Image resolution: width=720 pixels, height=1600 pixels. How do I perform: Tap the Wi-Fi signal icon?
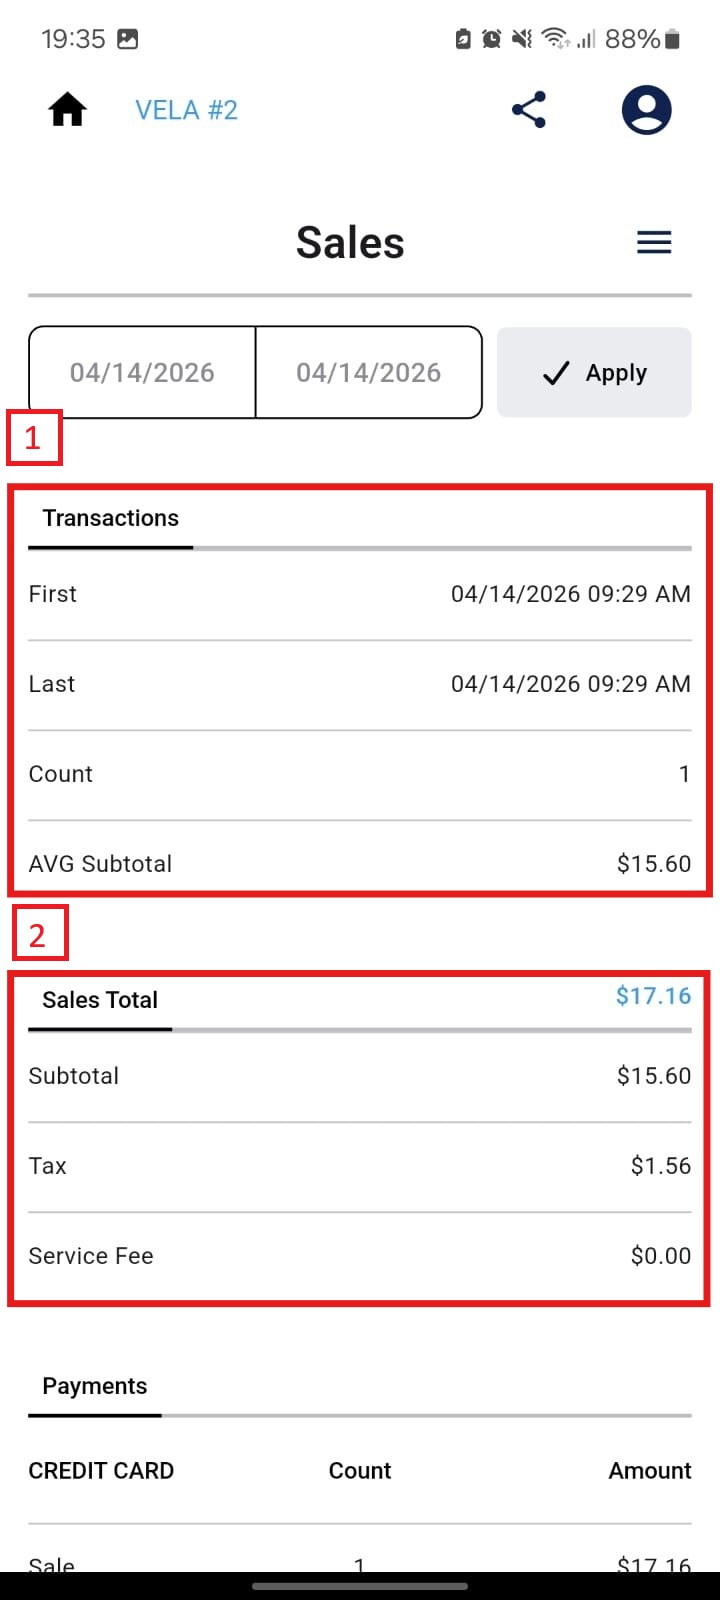pyautogui.click(x=555, y=39)
